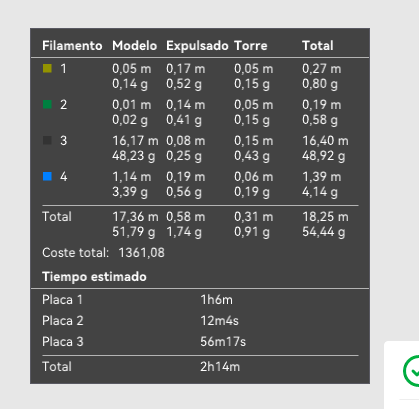Click the Filamento column header
The height and width of the screenshot is (409, 419).
click(72, 46)
